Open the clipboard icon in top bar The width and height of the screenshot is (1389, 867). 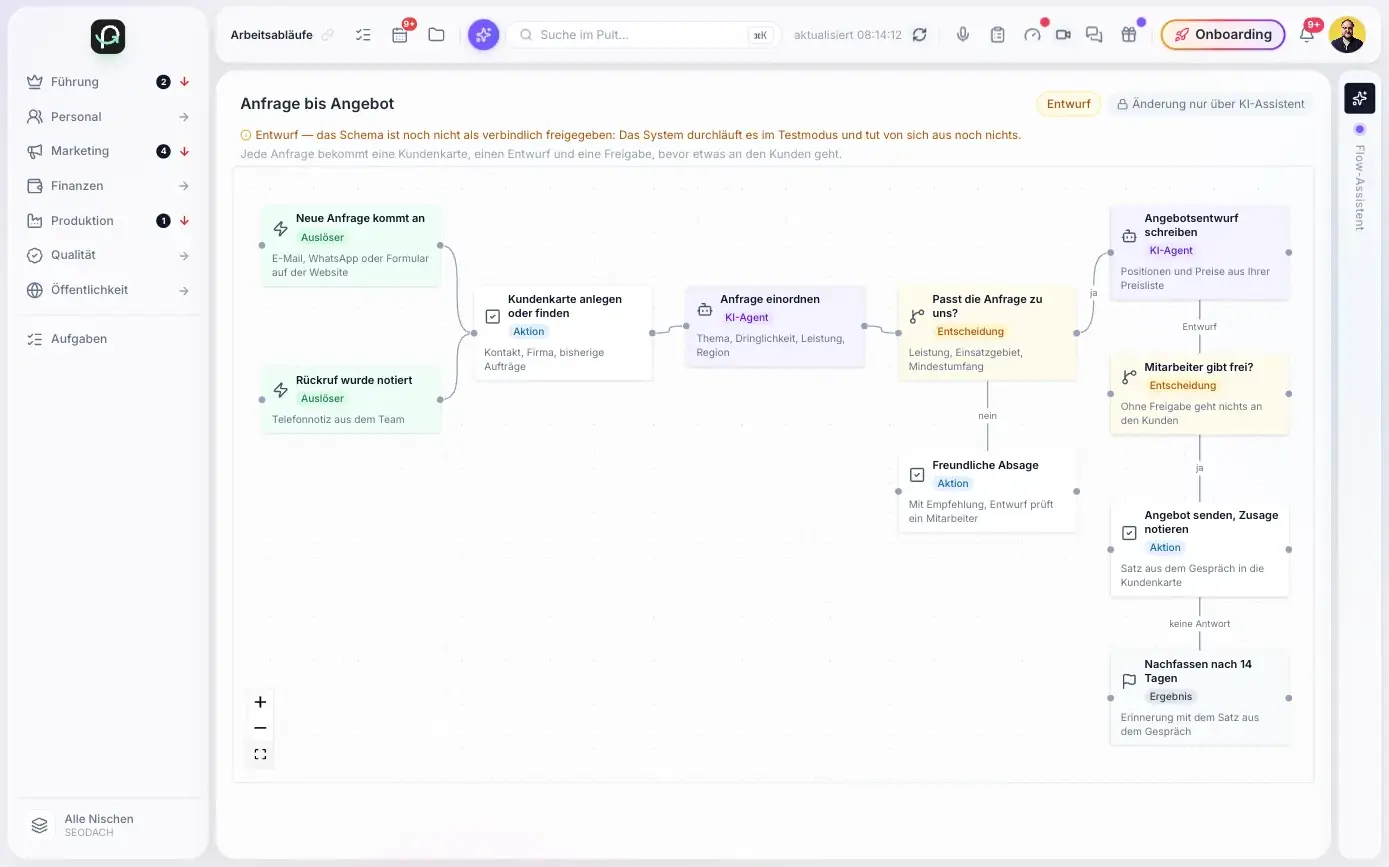[x=997, y=35]
